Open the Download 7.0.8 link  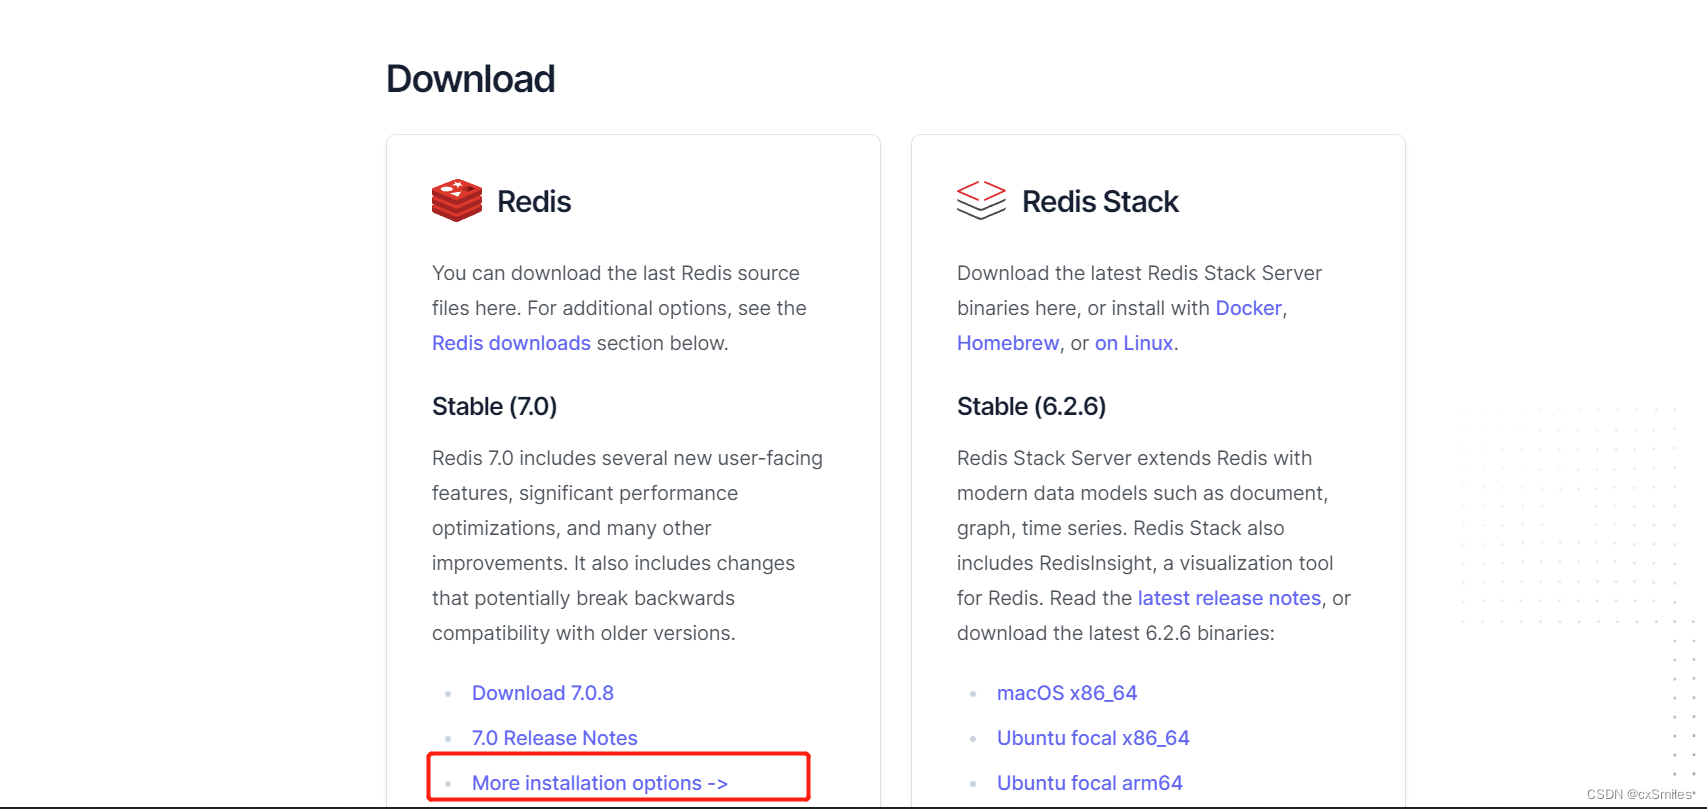tap(542, 692)
